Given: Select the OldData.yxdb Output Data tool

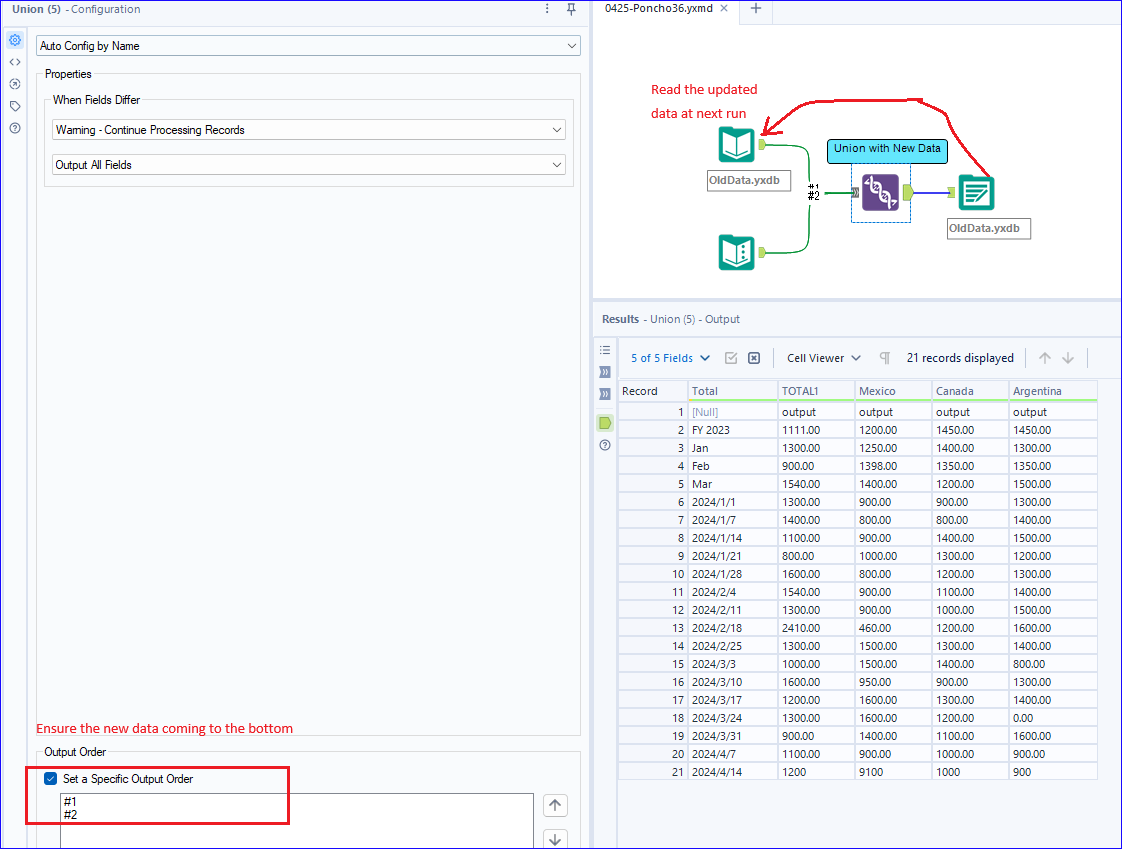Looking at the screenshot, I should 976,192.
